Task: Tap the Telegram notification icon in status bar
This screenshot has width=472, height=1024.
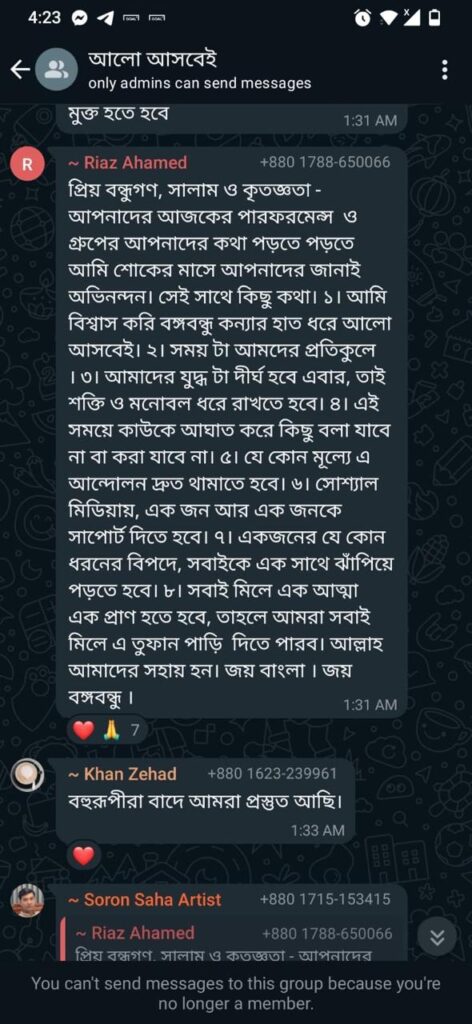Action: pyautogui.click(x=104, y=19)
